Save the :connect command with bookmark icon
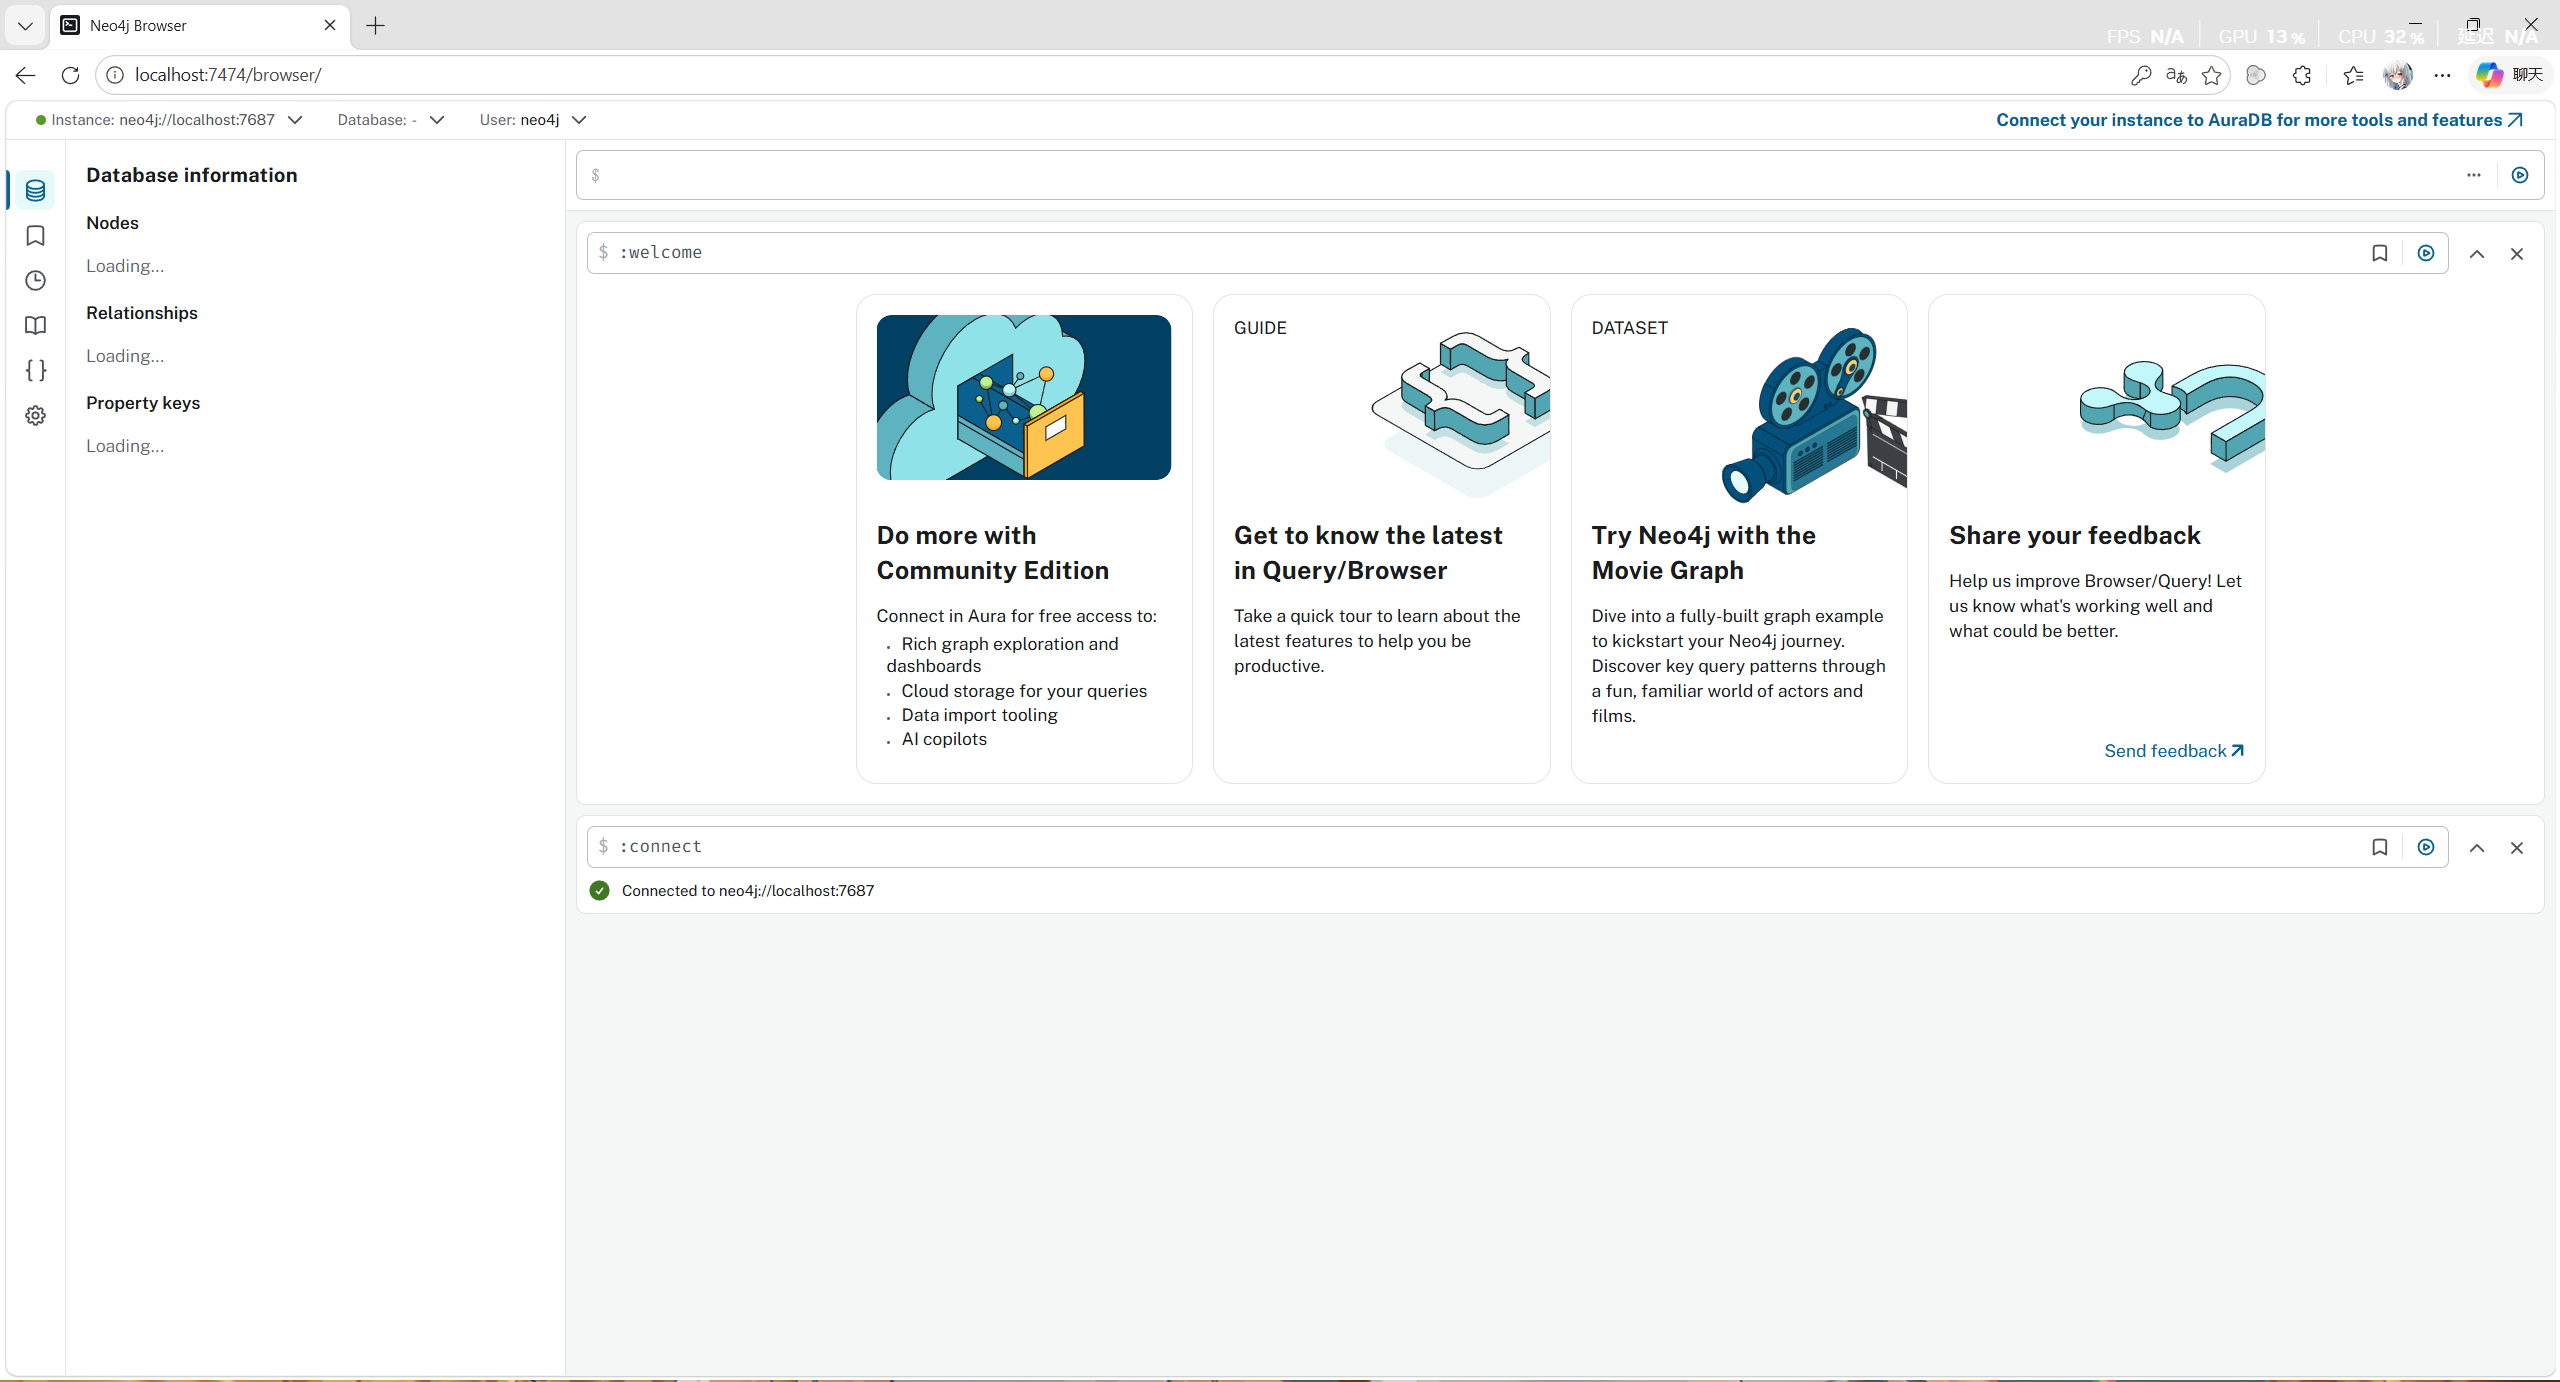 [x=2380, y=847]
